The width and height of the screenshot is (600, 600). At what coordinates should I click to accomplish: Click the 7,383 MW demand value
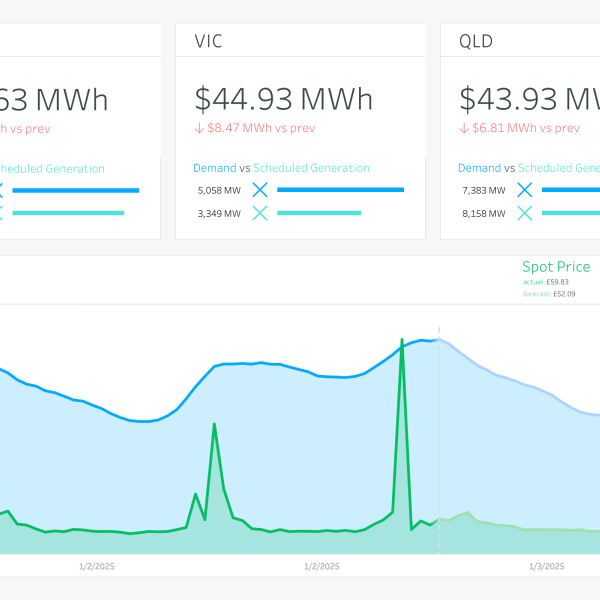click(484, 190)
